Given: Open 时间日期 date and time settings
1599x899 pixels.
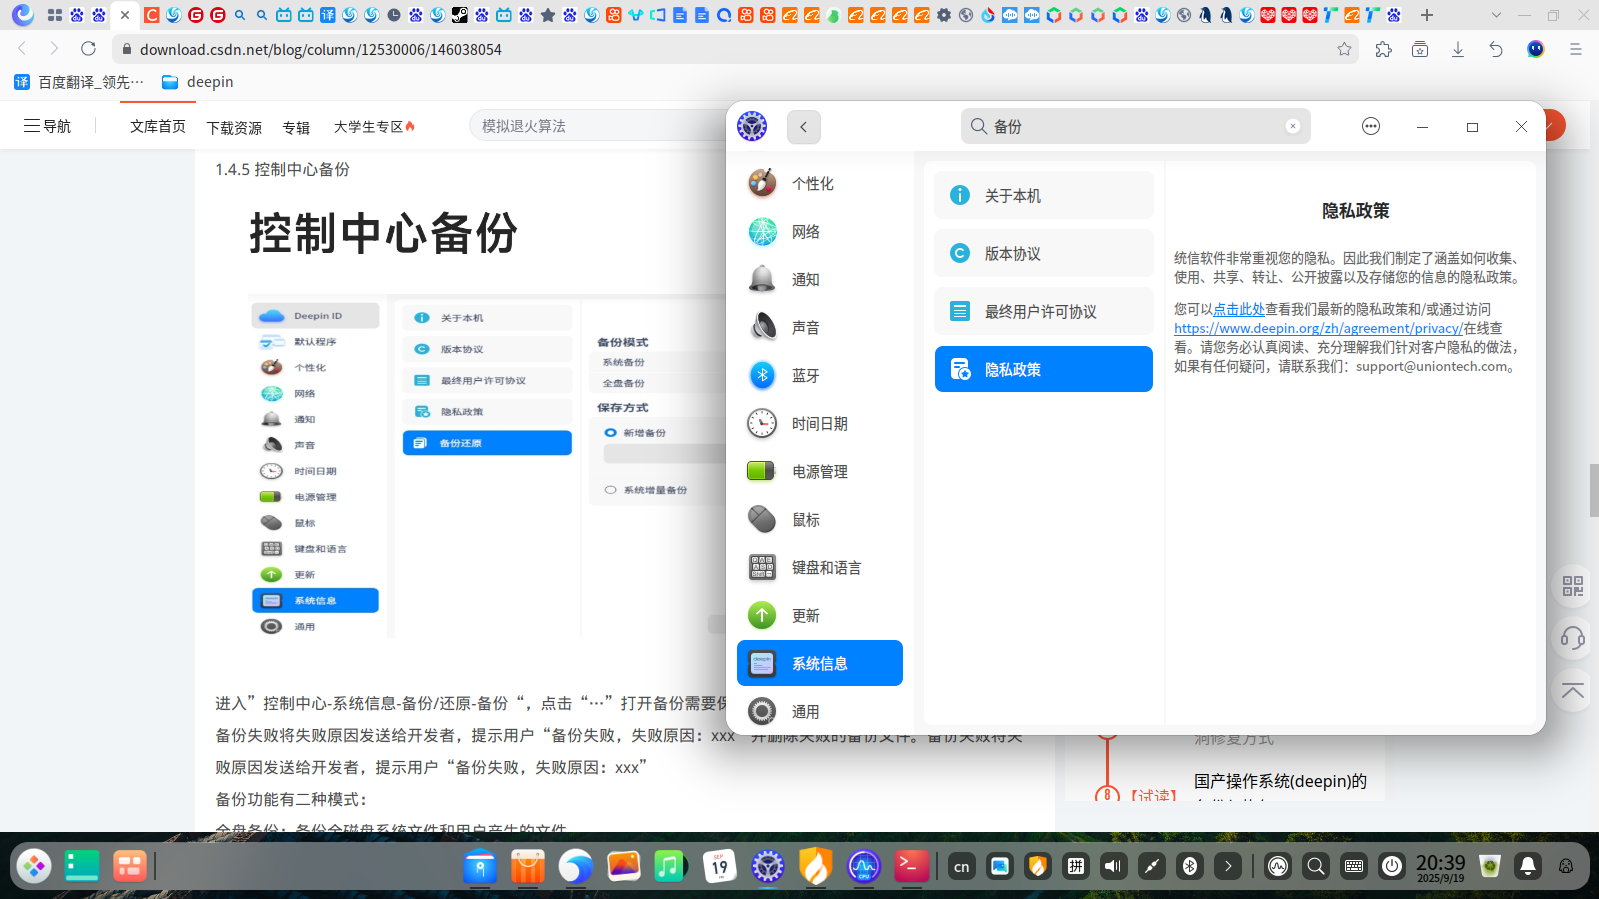Looking at the screenshot, I should click(x=819, y=424).
